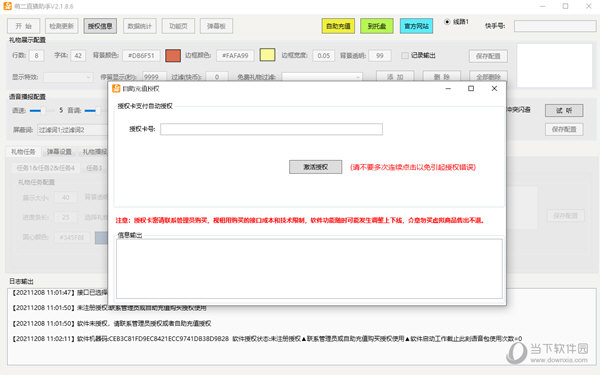This screenshot has height=375, width=600.
Task: Click the 试听 button
Action: (564, 110)
